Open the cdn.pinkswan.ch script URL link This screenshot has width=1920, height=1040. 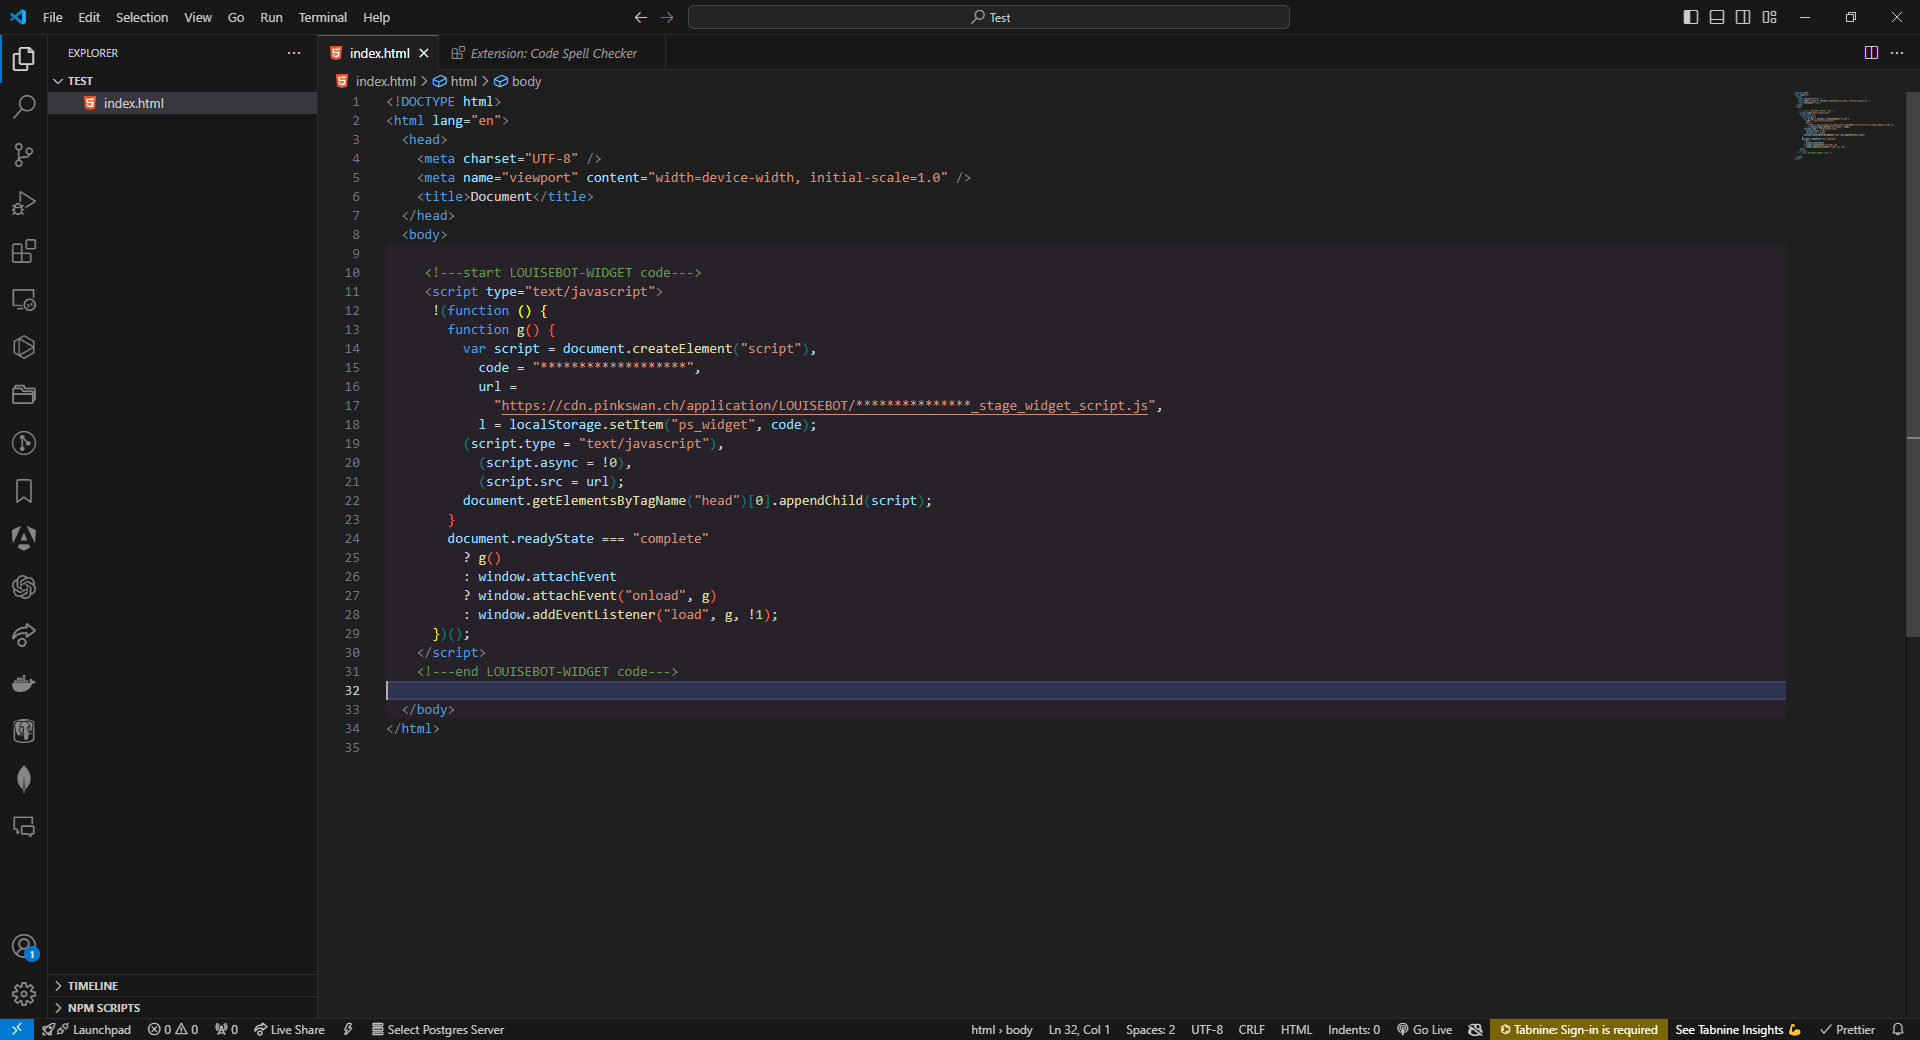[824, 405]
